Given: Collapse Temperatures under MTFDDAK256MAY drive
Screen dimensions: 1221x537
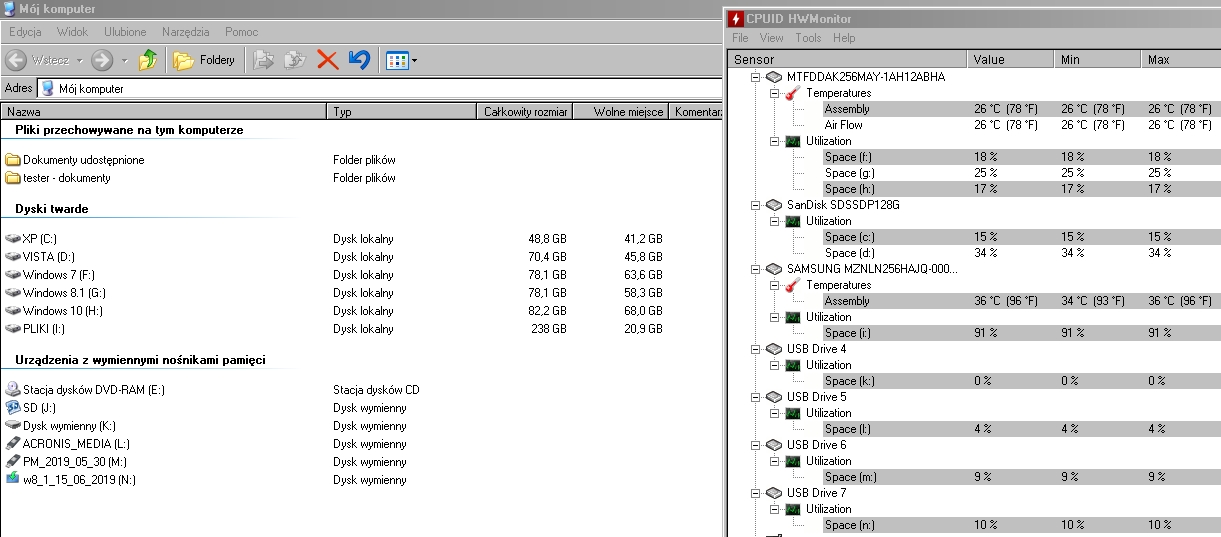Looking at the screenshot, I should [x=773, y=93].
